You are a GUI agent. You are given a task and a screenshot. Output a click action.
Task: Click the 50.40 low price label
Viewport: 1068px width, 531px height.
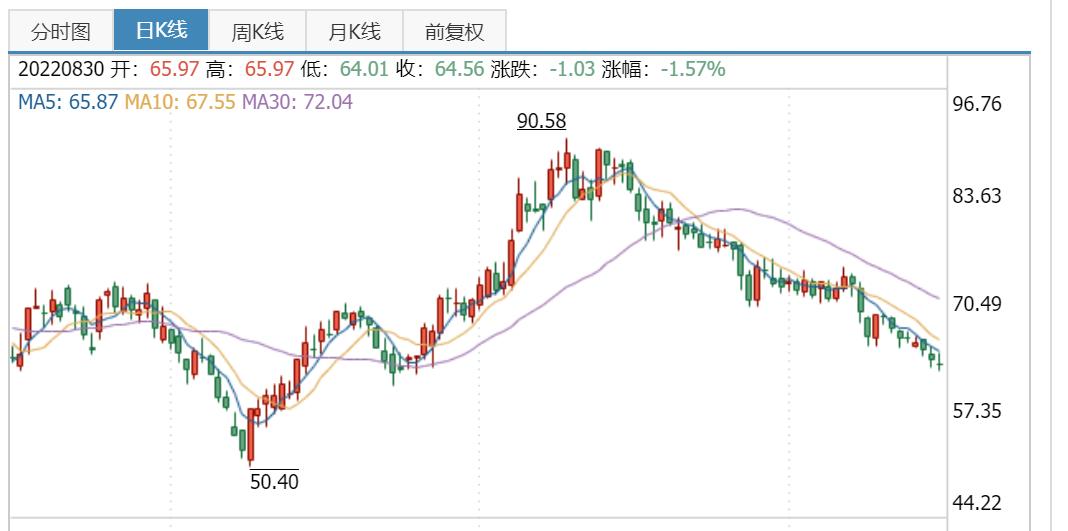274,481
